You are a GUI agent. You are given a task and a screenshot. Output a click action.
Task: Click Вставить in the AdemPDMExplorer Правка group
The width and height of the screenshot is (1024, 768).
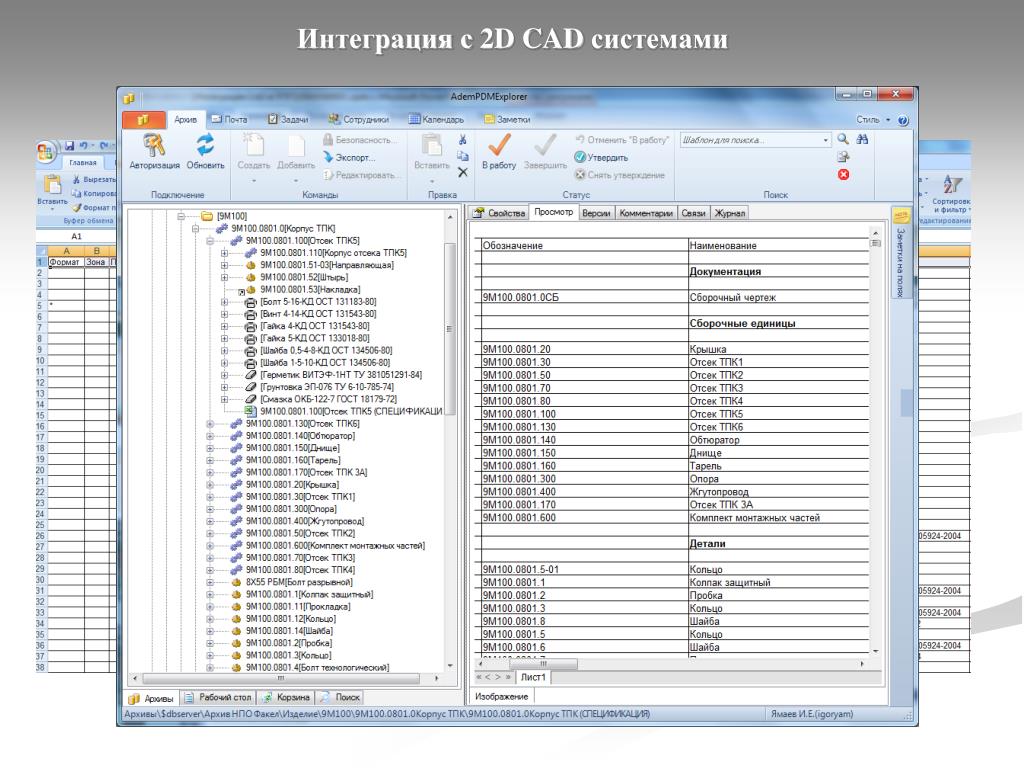tap(432, 157)
